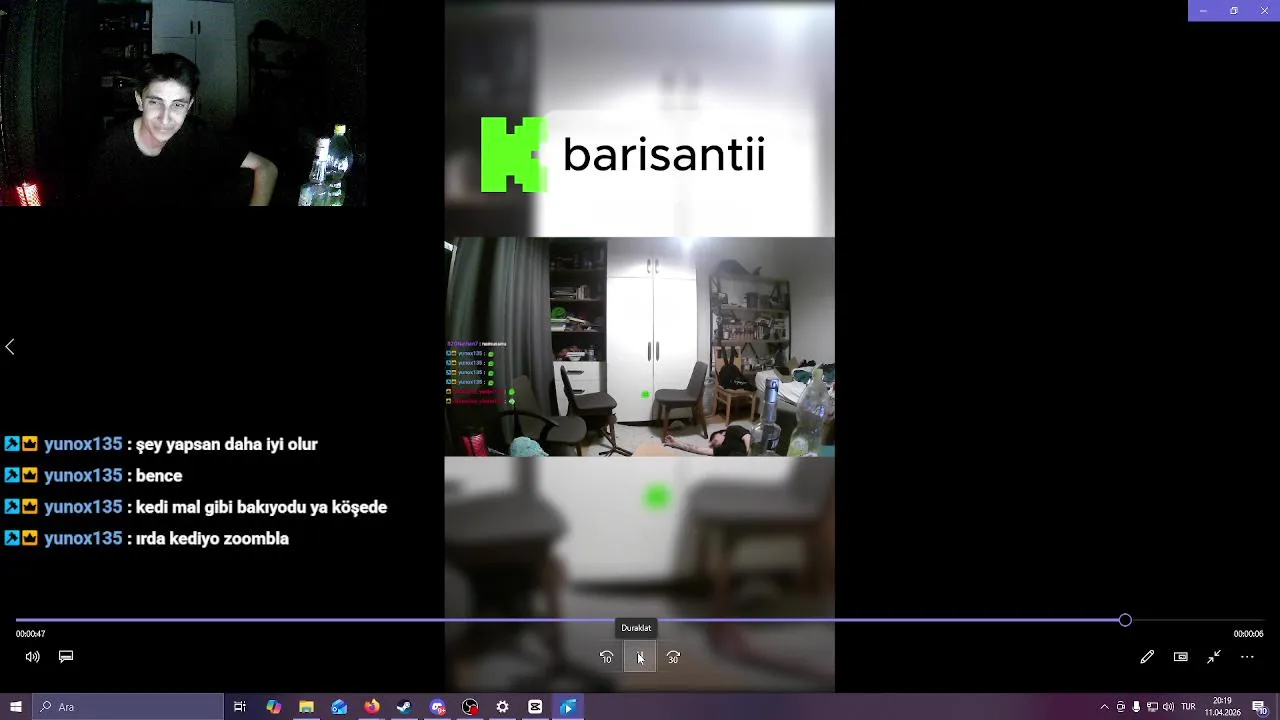Click the Meet Now tray icon
This screenshot has height=720, width=1280.
click(1120, 707)
